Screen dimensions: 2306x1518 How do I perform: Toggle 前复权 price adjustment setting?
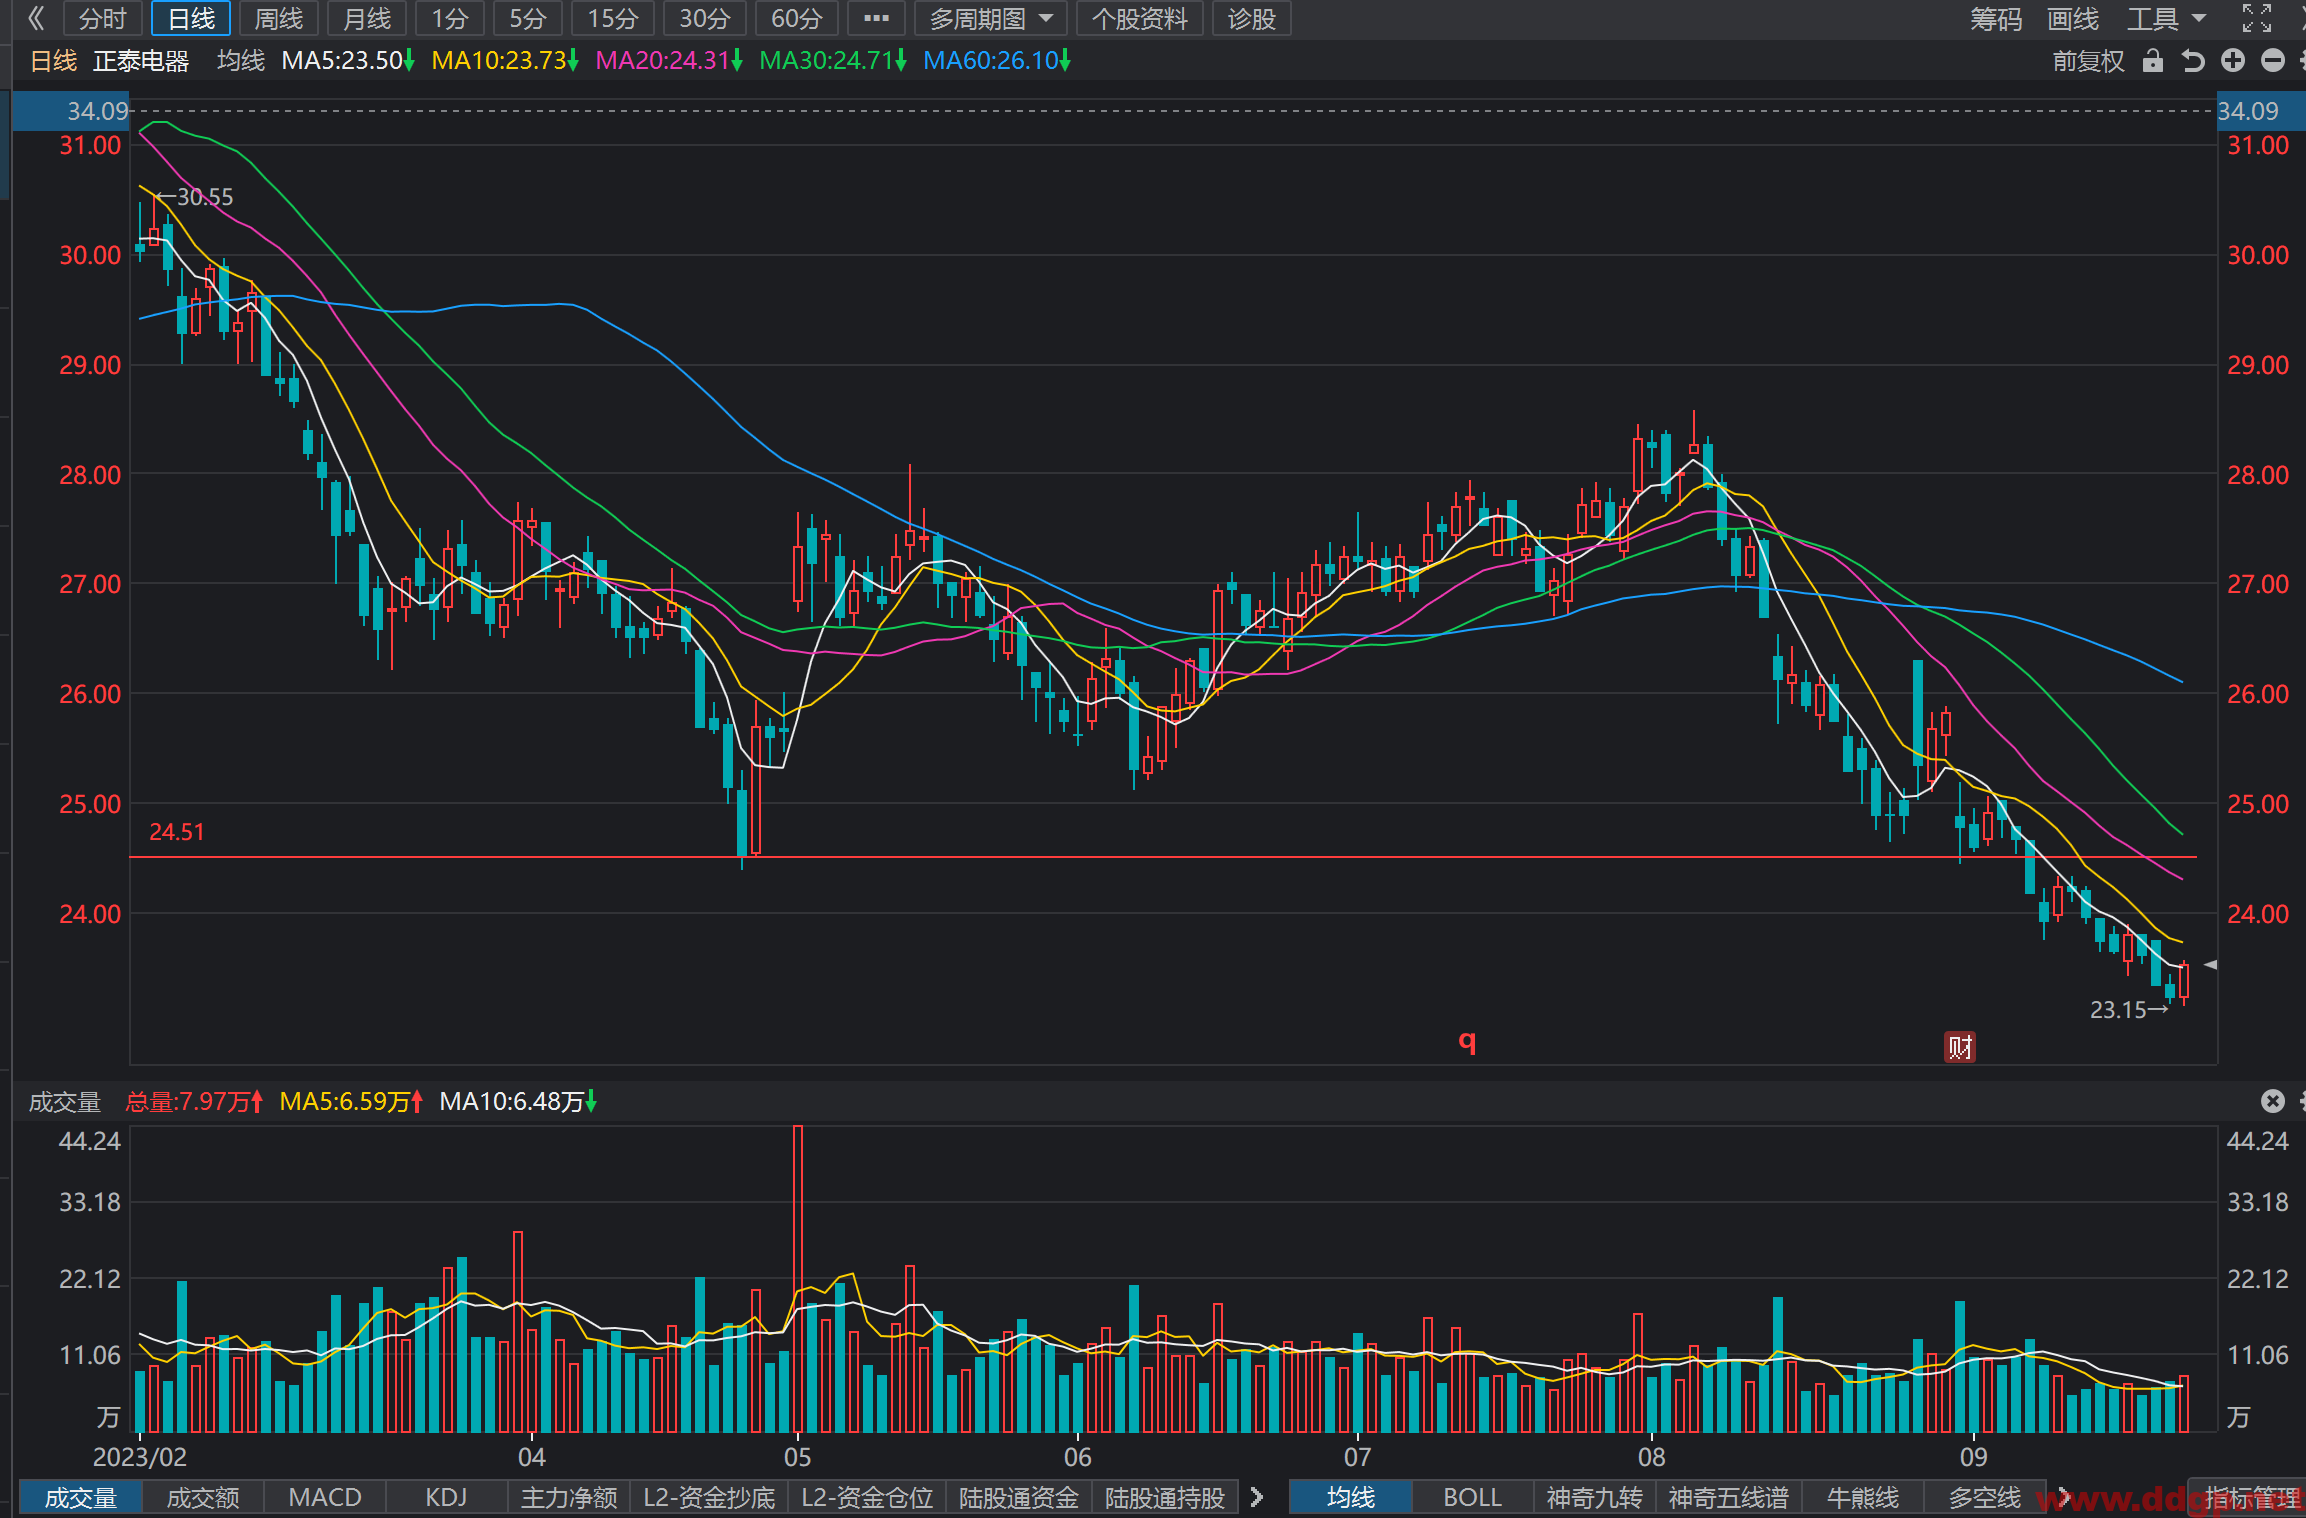coord(2088,61)
